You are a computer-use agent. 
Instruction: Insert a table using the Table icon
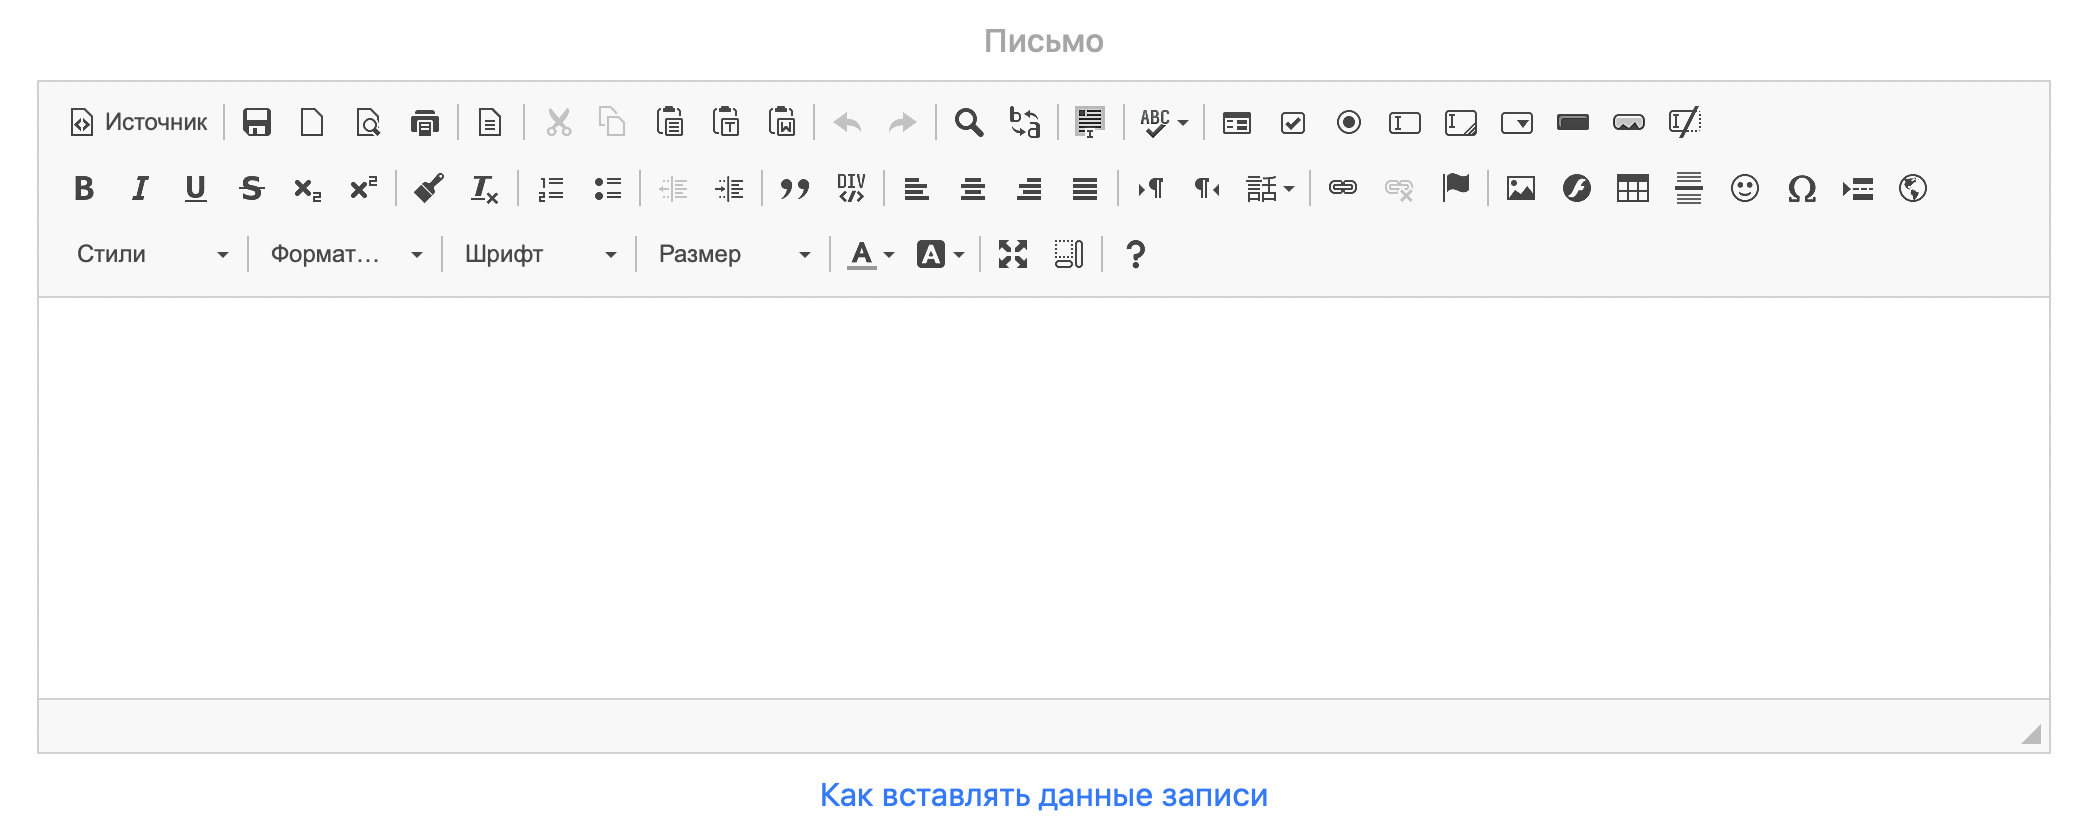[1632, 188]
